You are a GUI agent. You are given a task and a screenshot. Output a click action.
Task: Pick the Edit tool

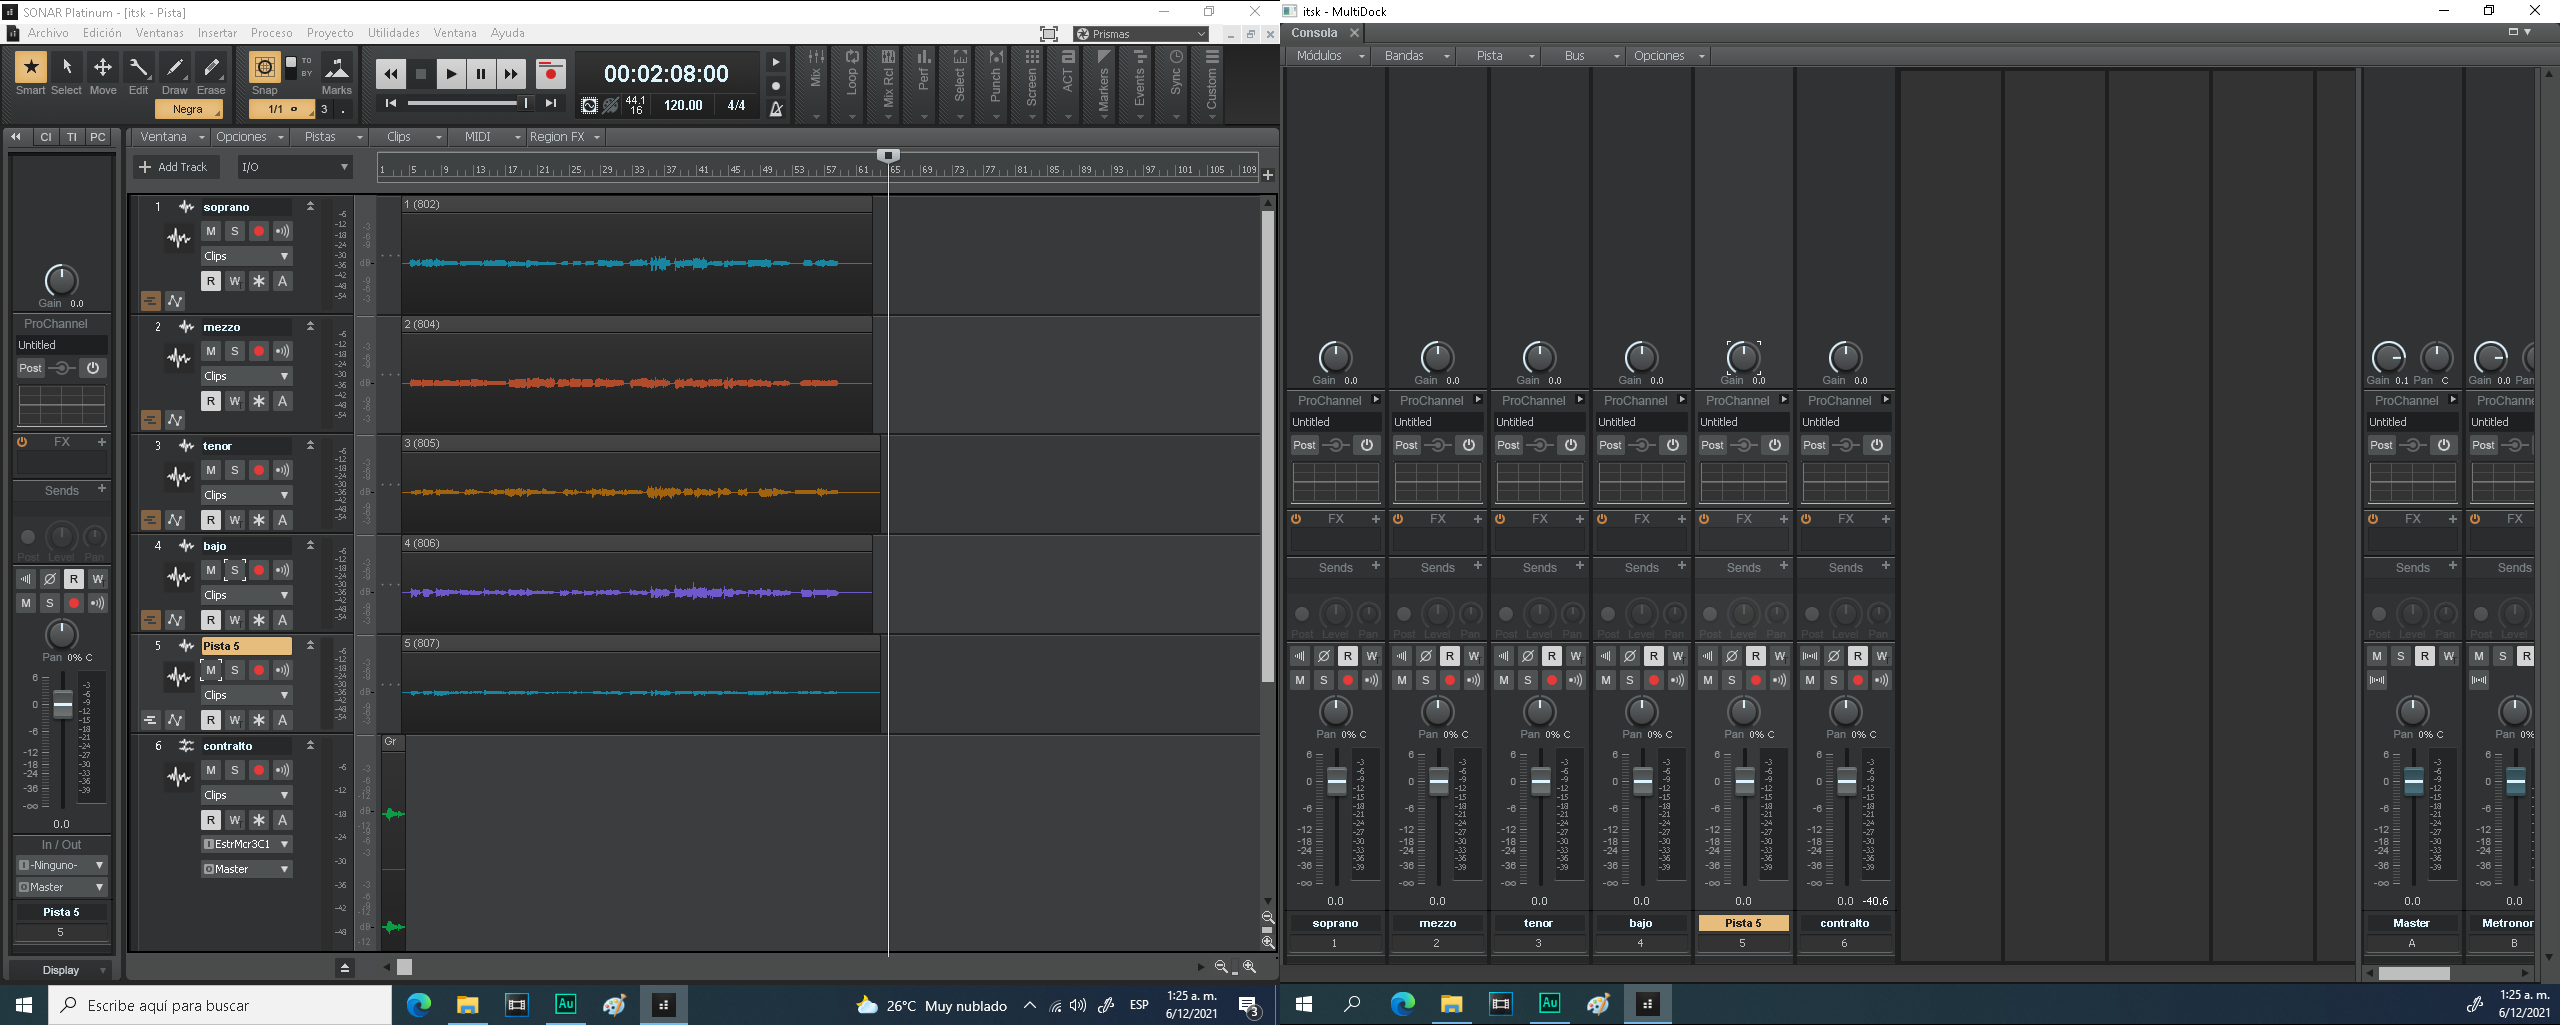coord(139,68)
